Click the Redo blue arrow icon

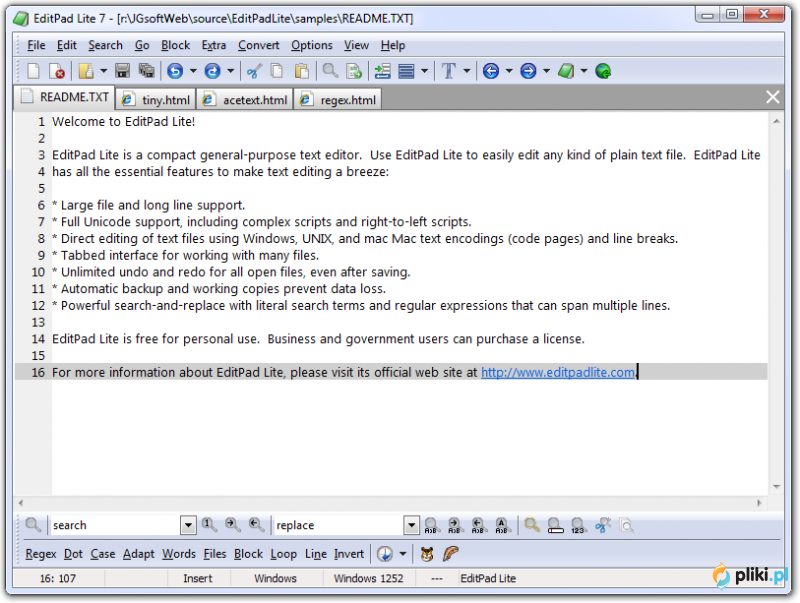212,71
